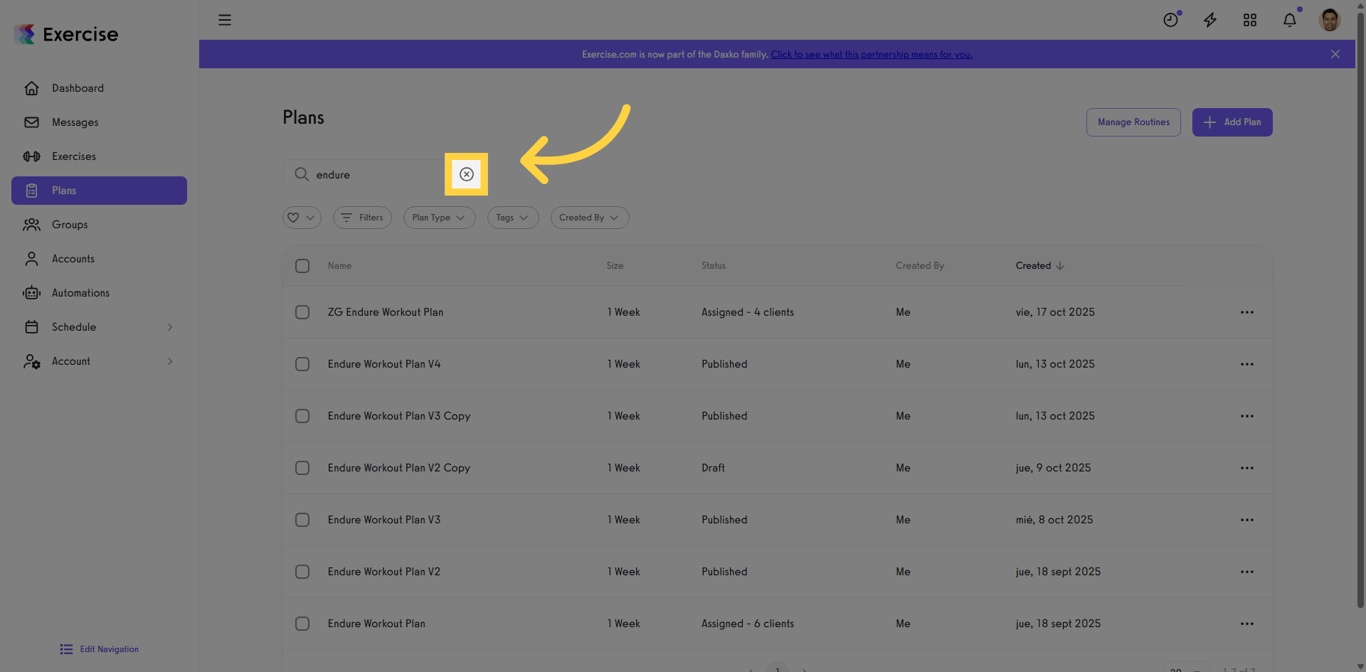Dismiss the Daxko announcement banner

point(1335,54)
